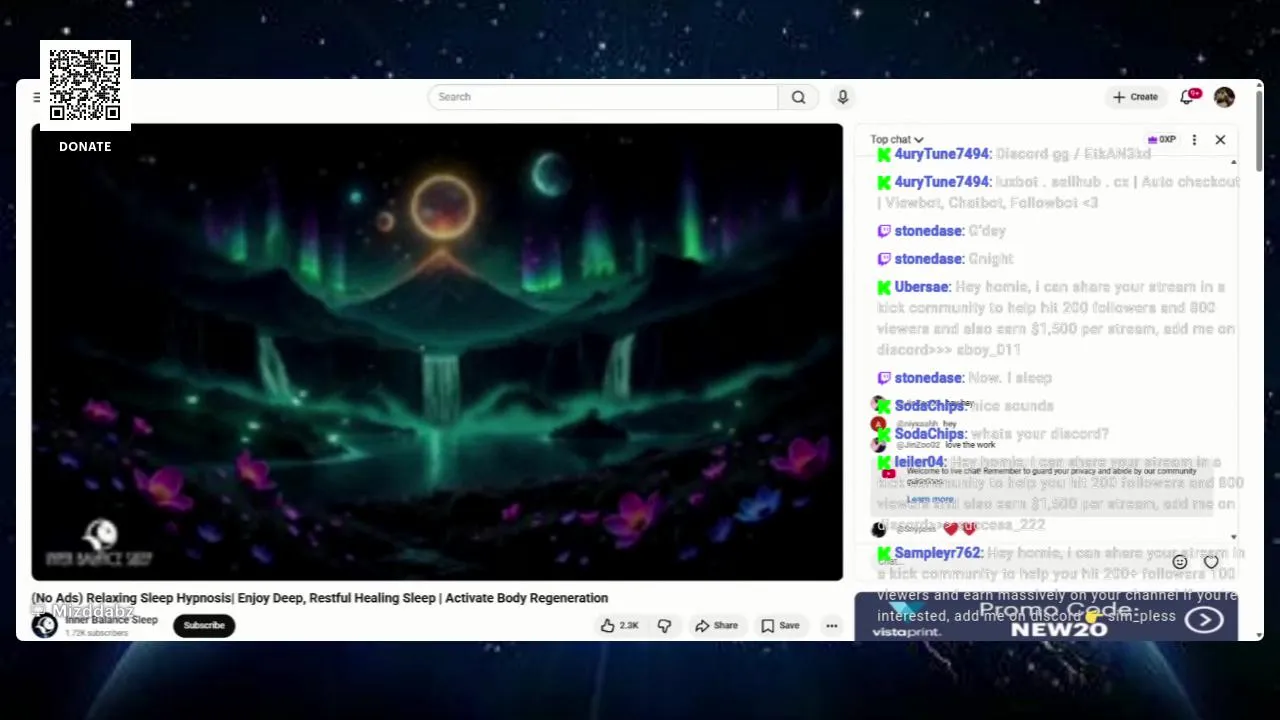The image size is (1280, 720).
Task: Send a heart reaction in chat
Action: tap(1211, 562)
